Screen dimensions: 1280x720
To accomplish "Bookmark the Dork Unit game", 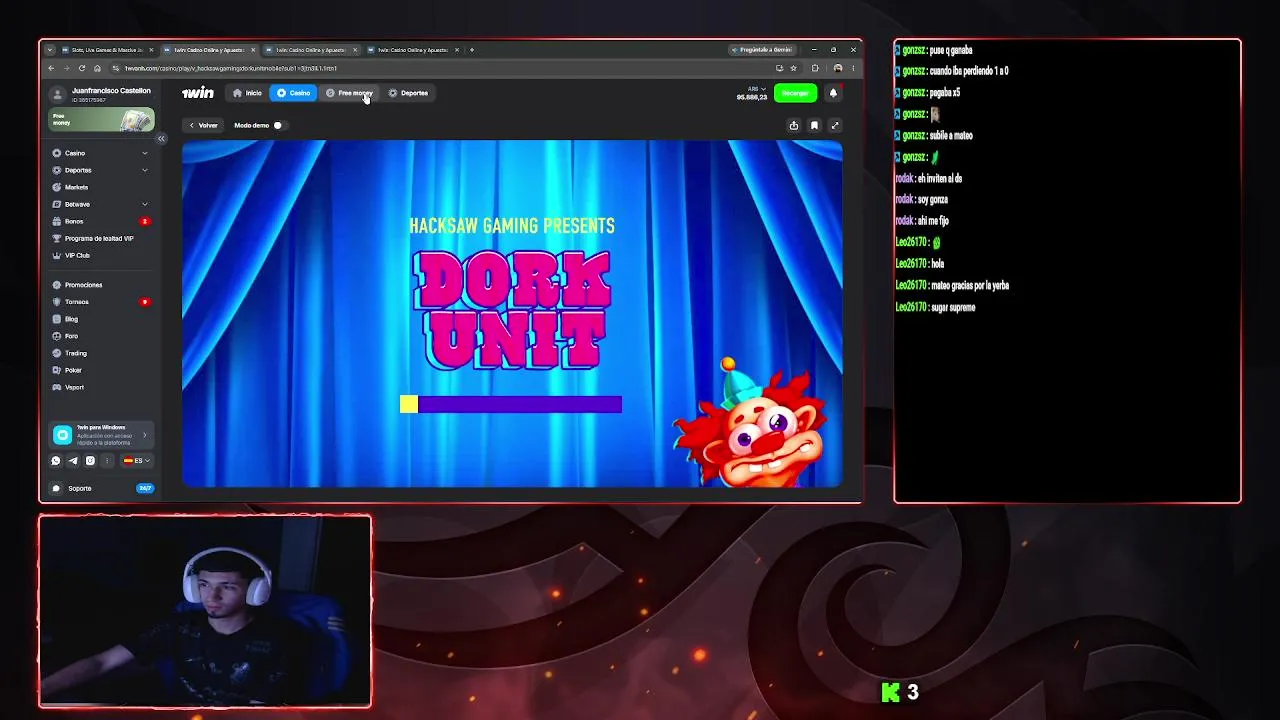I will (814, 125).
